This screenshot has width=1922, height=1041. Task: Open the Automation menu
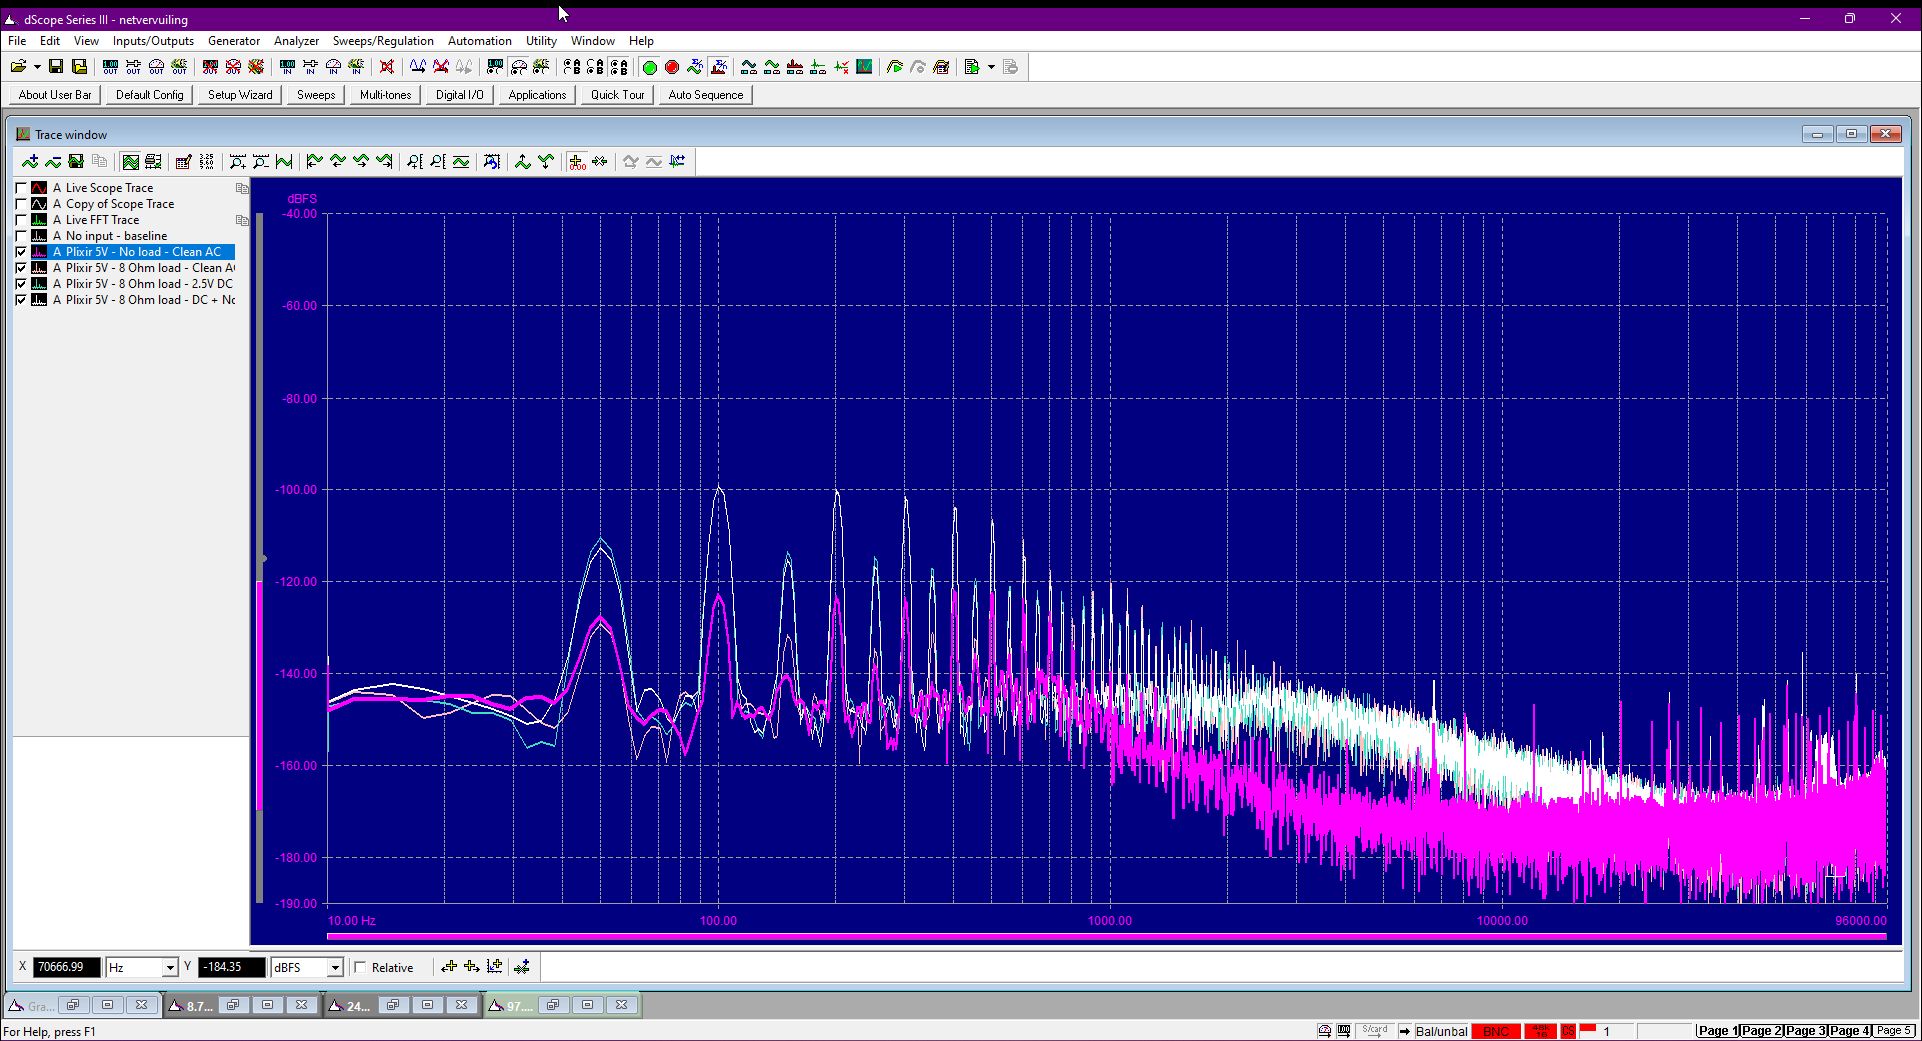(x=479, y=41)
